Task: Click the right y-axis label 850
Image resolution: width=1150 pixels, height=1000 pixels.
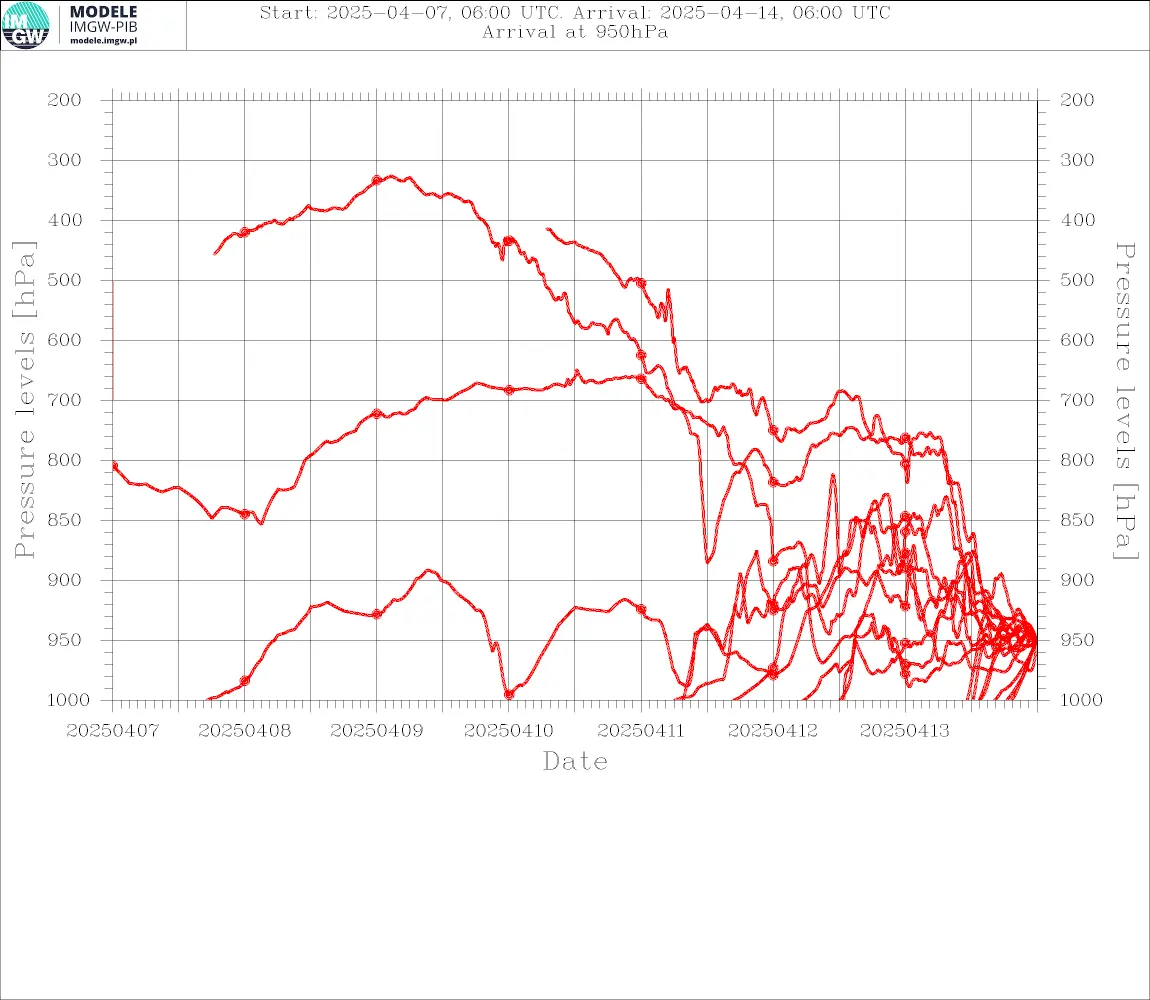Action: point(1077,520)
